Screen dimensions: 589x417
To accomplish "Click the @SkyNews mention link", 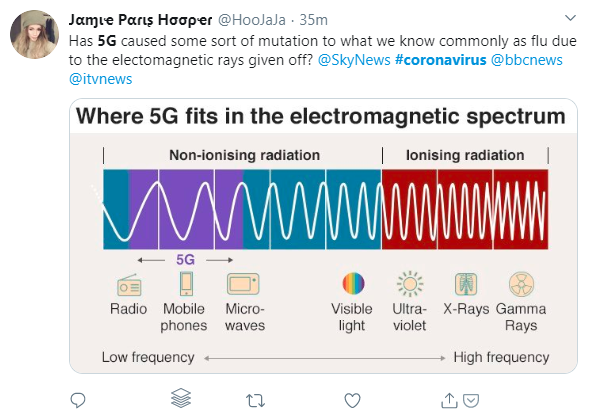I will [354, 60].
